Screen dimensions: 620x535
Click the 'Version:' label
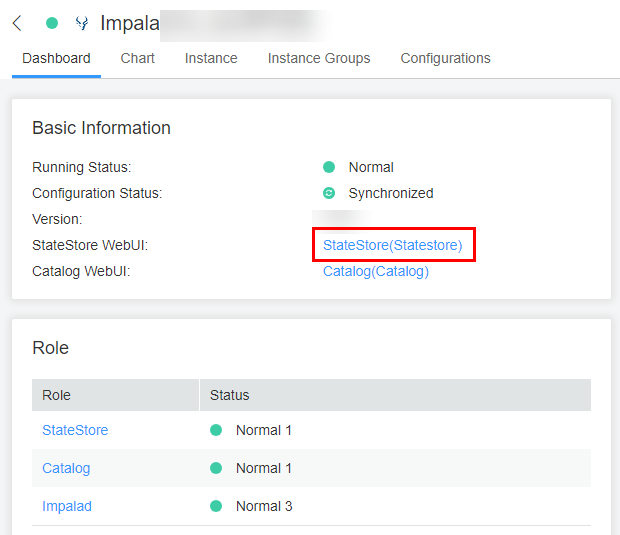click(57, 219)
